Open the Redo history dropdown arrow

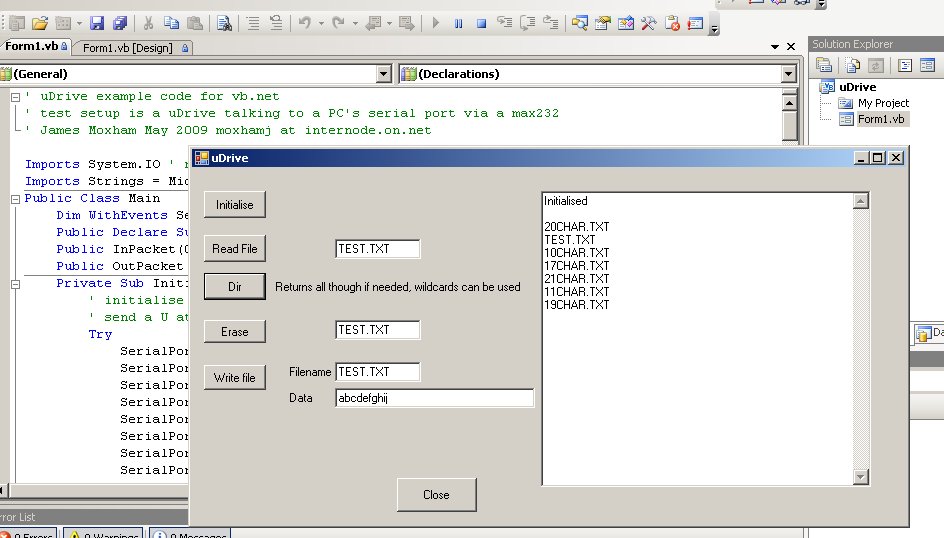click(x=355, y=23)
